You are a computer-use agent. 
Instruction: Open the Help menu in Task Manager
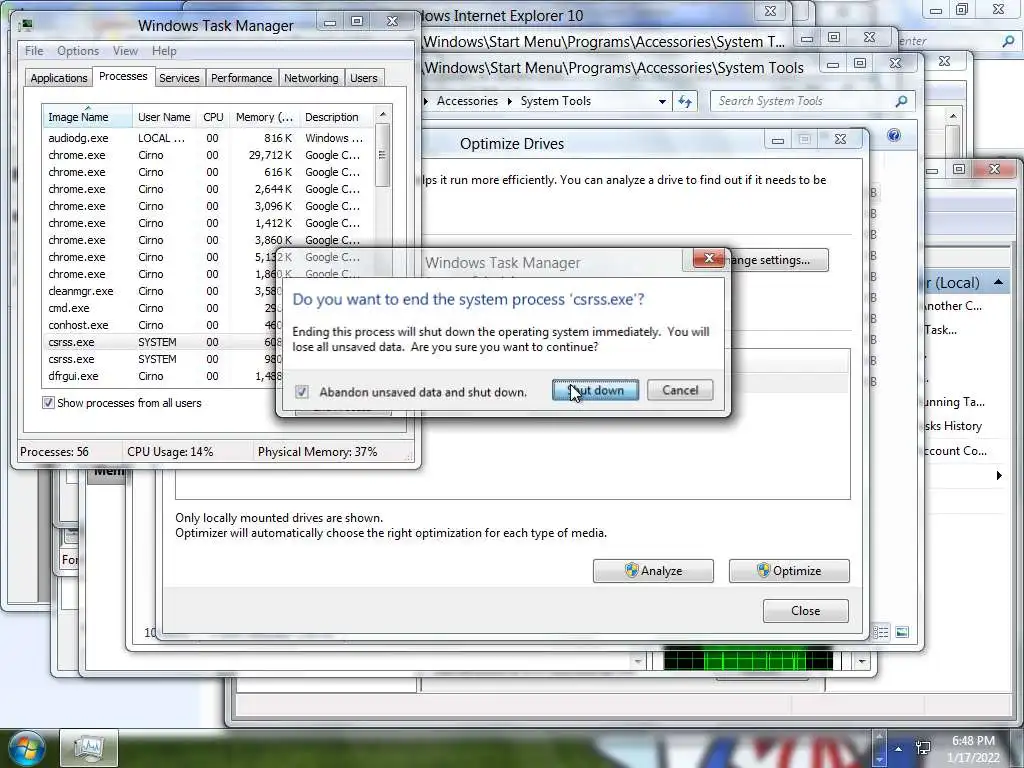coord(164,51)
